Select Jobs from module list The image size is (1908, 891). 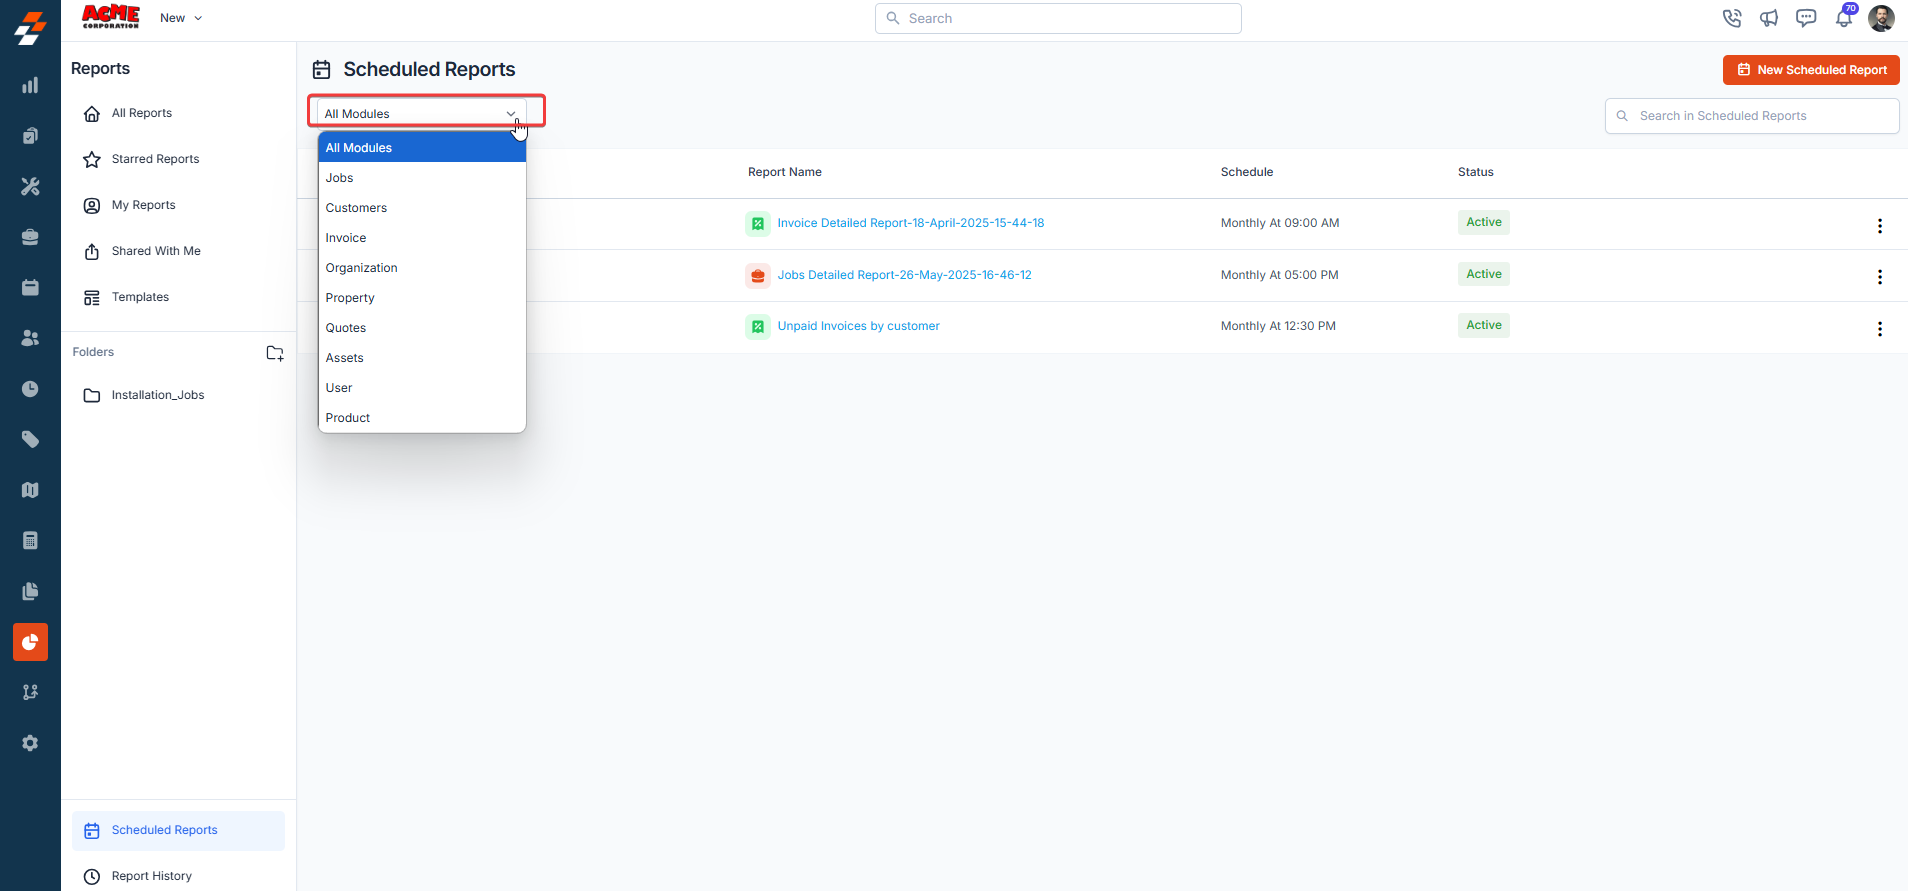click(422, 178)
